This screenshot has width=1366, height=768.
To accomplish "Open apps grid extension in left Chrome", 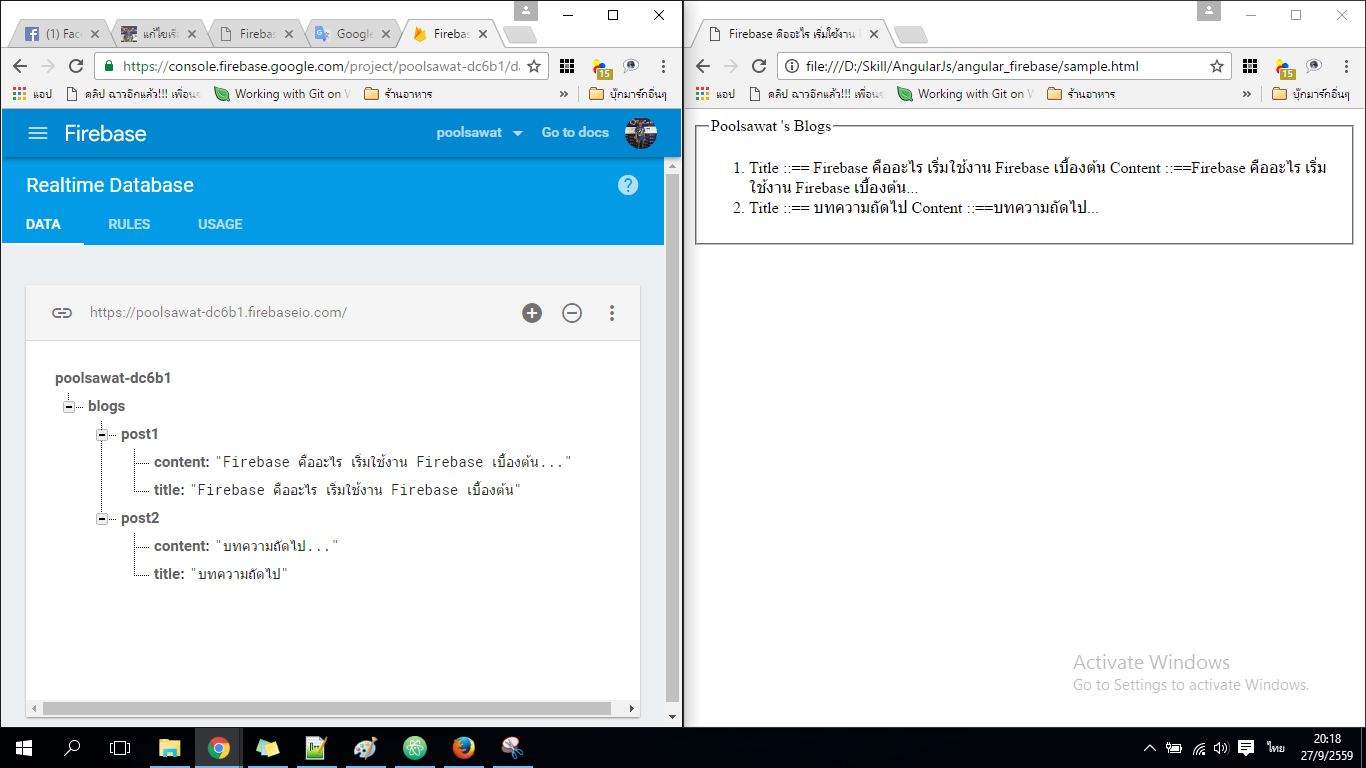I will pyautogui.click(x=567, y=66).
